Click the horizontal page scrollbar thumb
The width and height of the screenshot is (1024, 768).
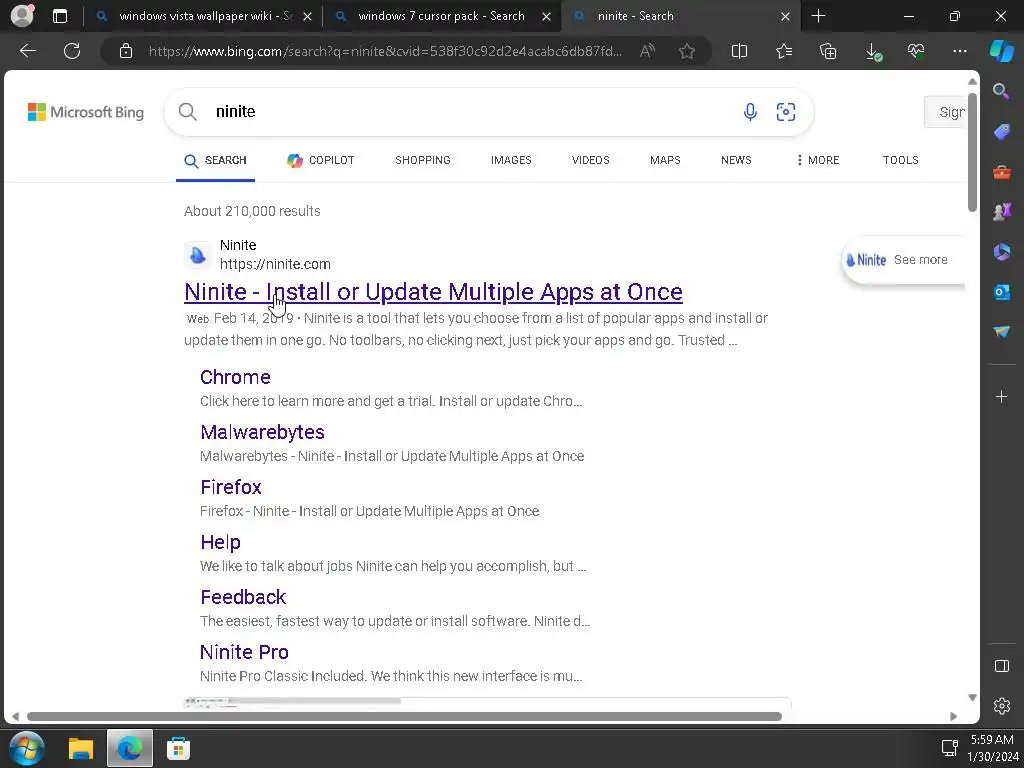(404, 716)
